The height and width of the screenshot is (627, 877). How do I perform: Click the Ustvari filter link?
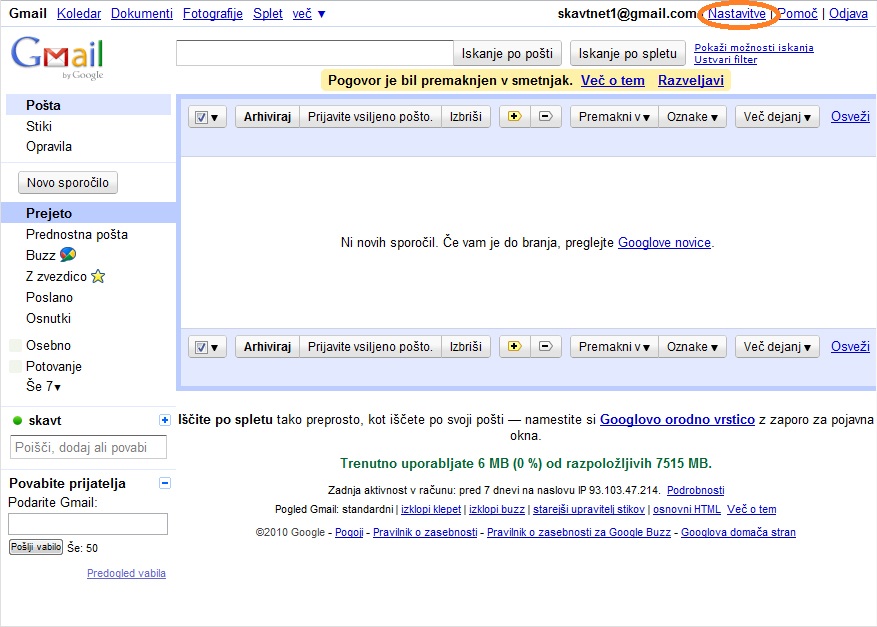tap(725, 59)
